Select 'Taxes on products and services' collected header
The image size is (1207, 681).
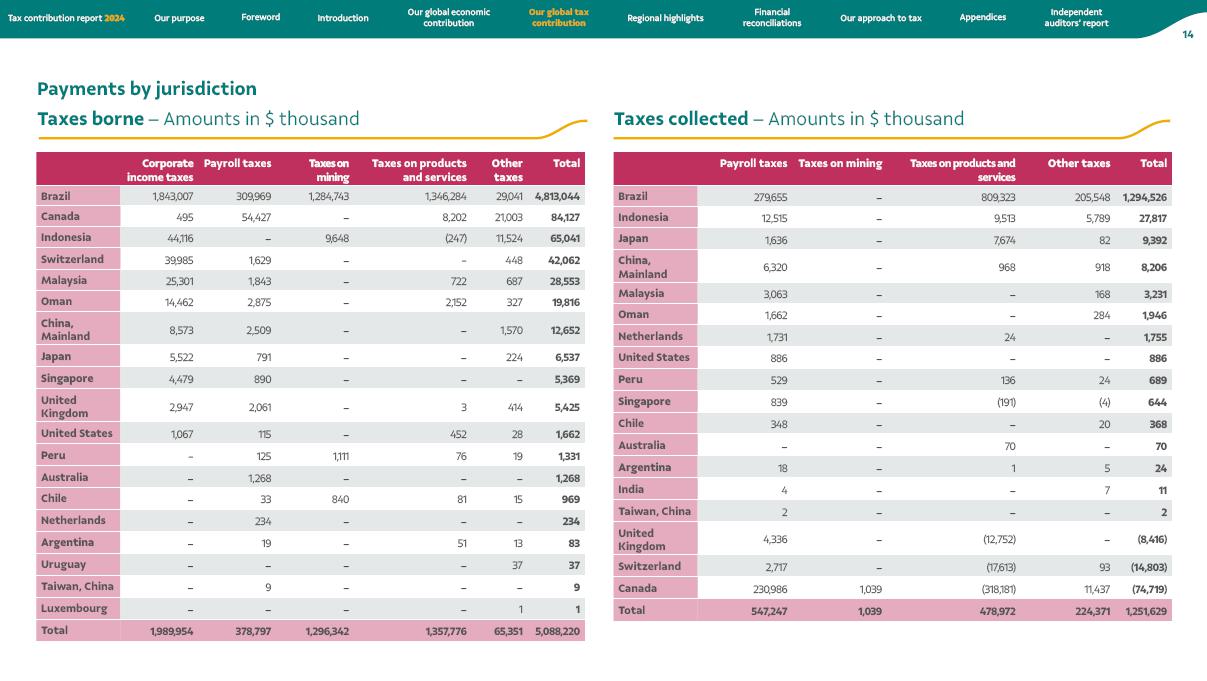tap(962, 170)
